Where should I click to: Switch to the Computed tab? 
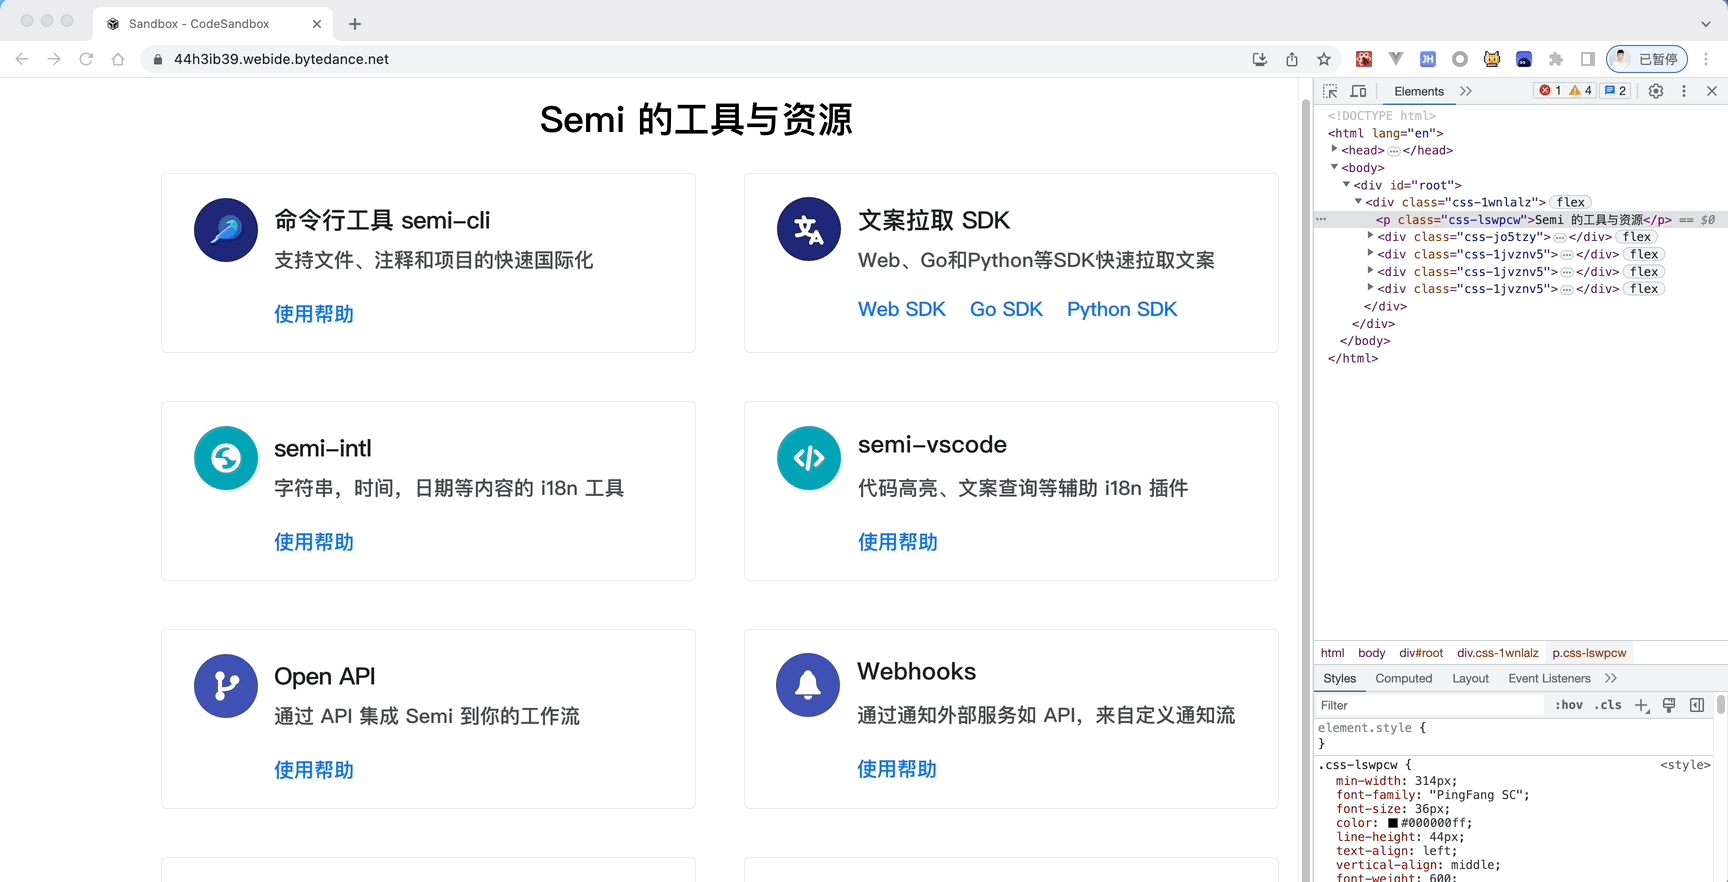pos(1403,678)
